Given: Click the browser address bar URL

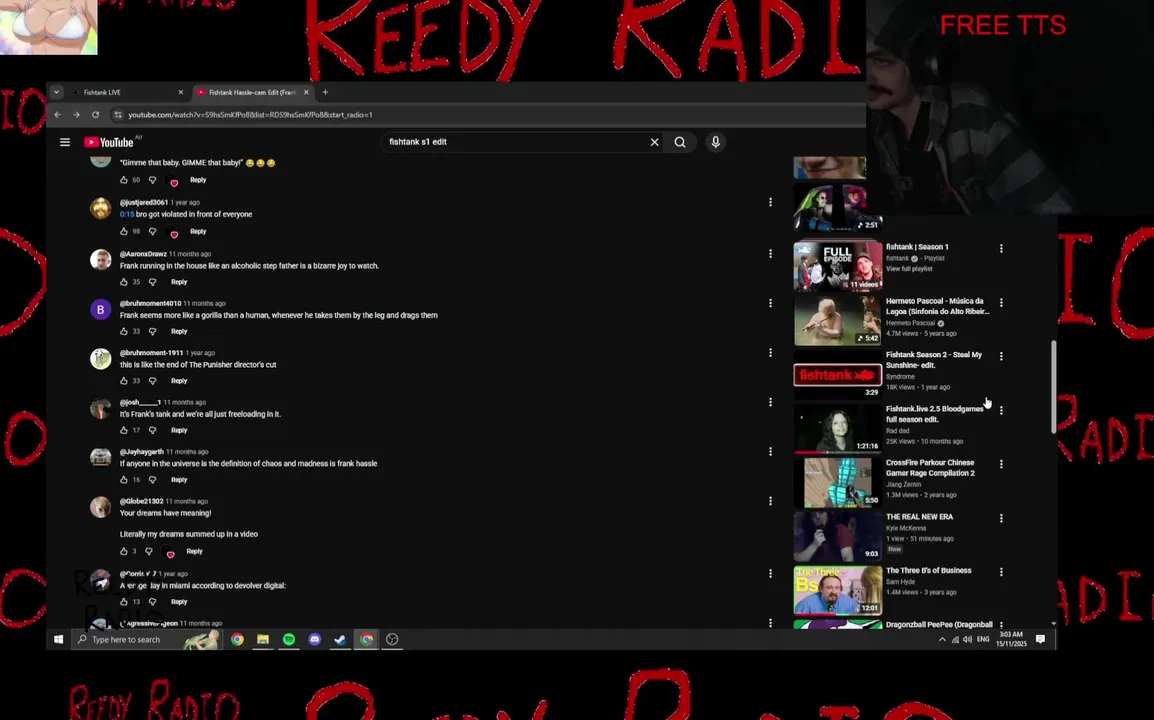Looking at the screenshot, I should [250, 115].
